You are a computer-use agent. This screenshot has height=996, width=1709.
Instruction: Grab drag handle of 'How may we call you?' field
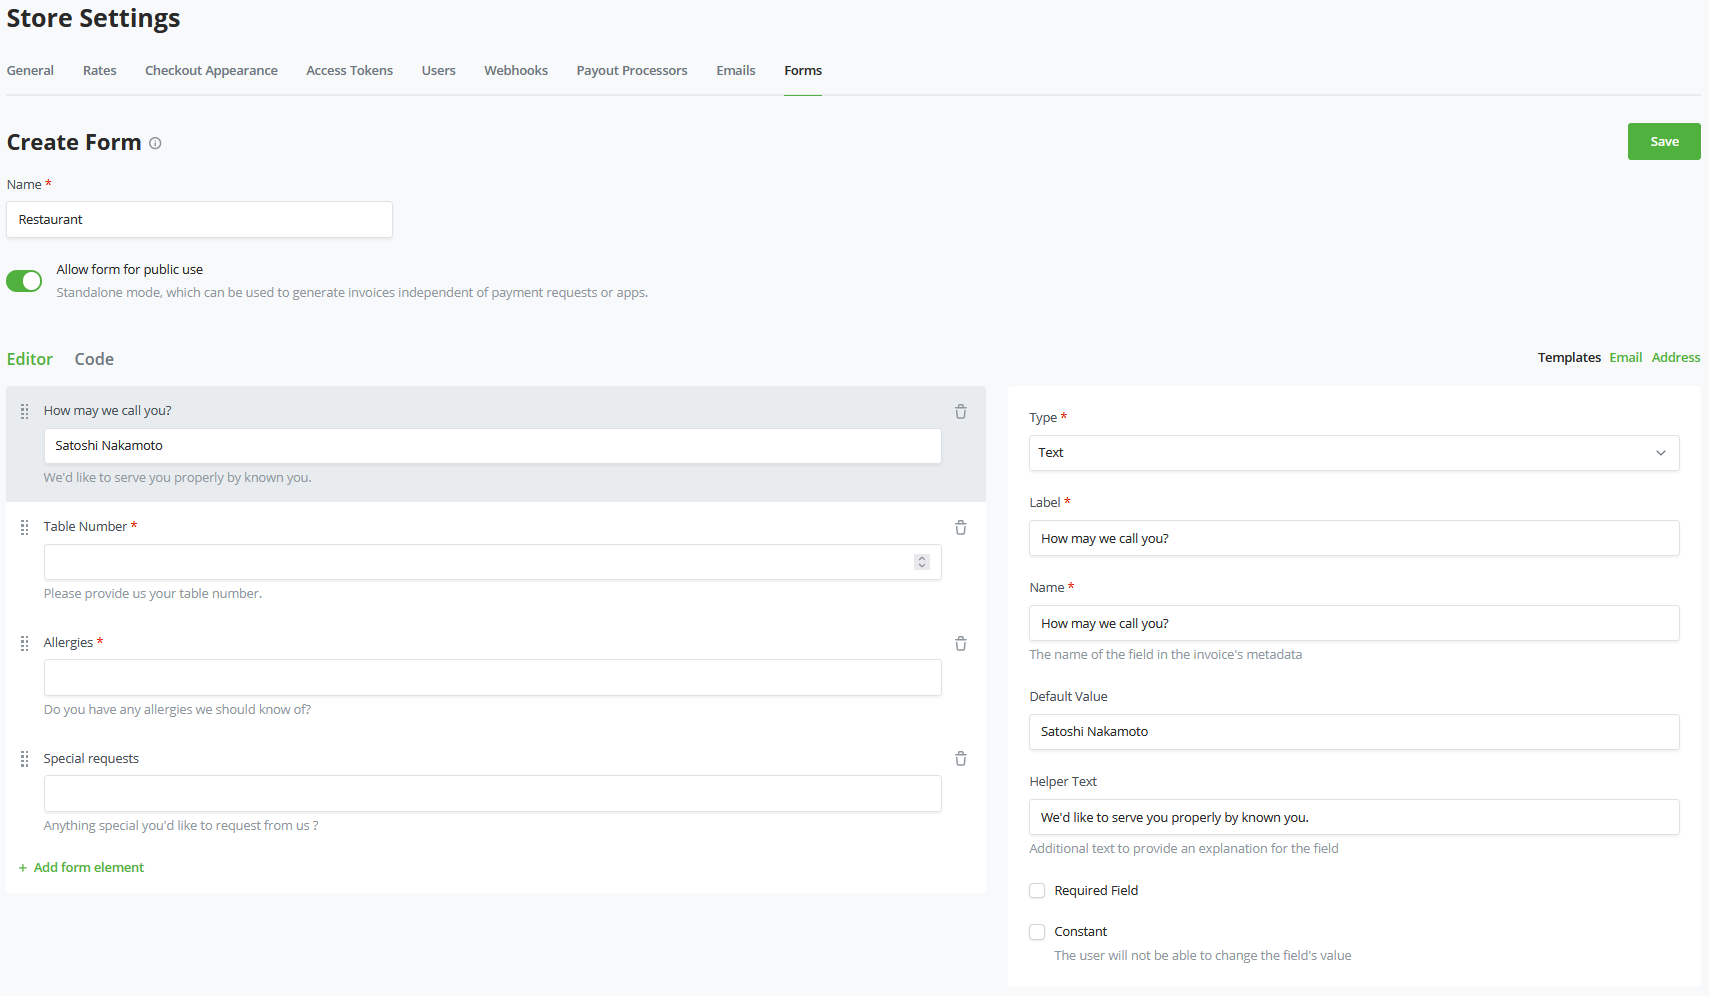(24, 411)
